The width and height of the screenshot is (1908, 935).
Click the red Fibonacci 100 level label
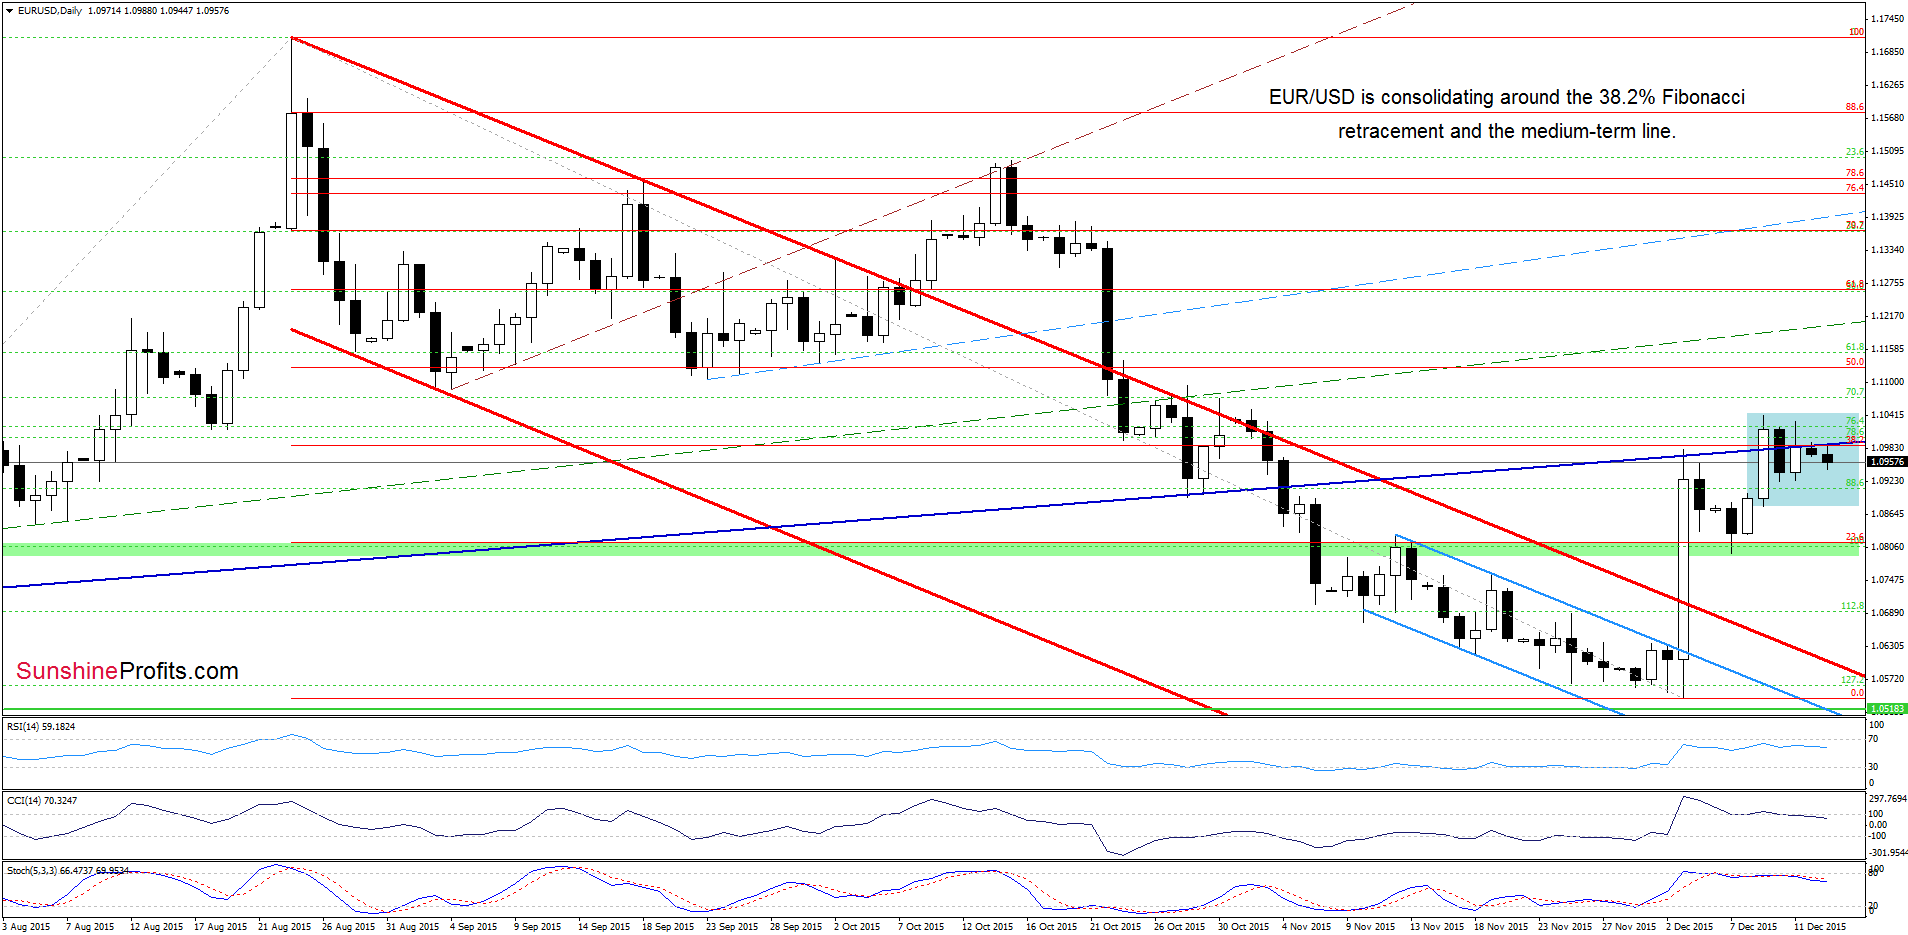coord(1856,32)
